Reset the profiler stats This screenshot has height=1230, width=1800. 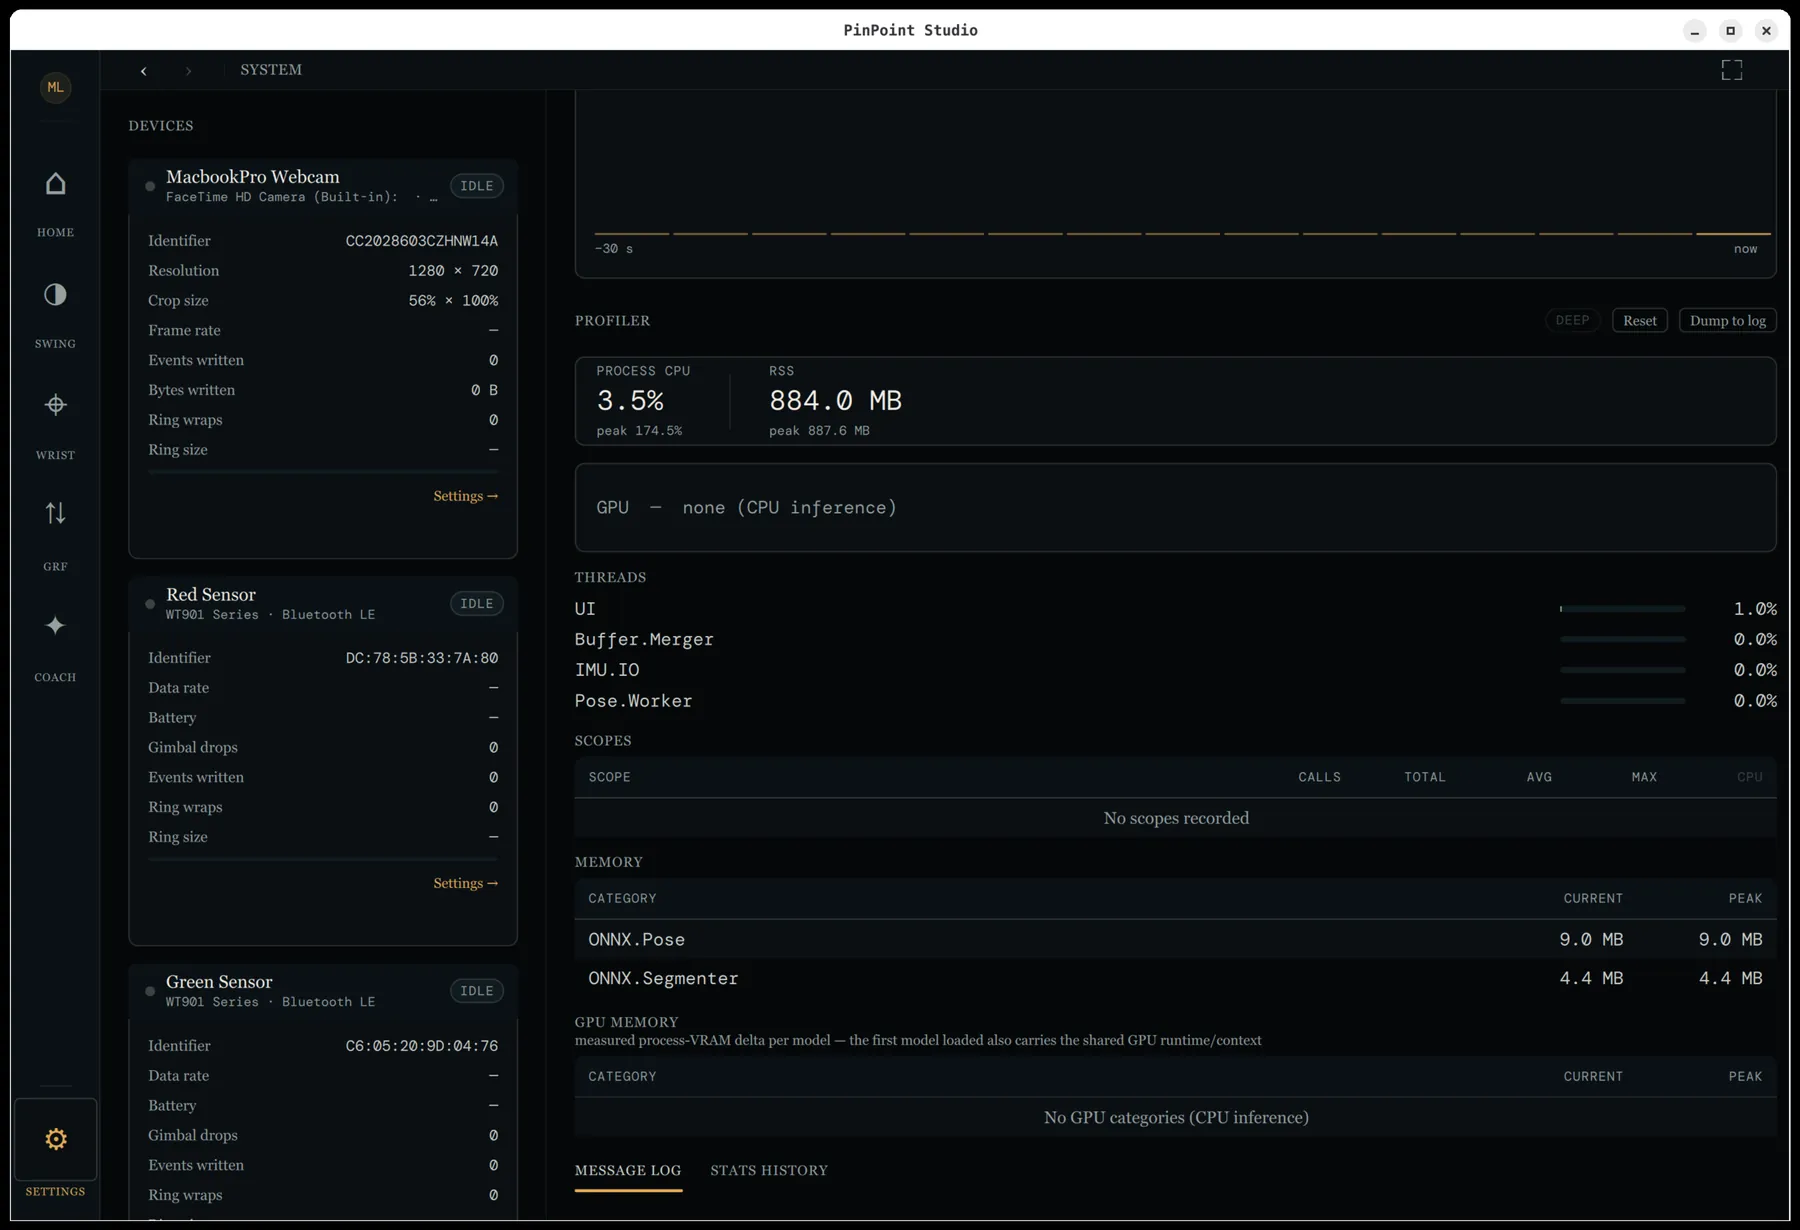pyautogui.click(x=1639, y=321)
